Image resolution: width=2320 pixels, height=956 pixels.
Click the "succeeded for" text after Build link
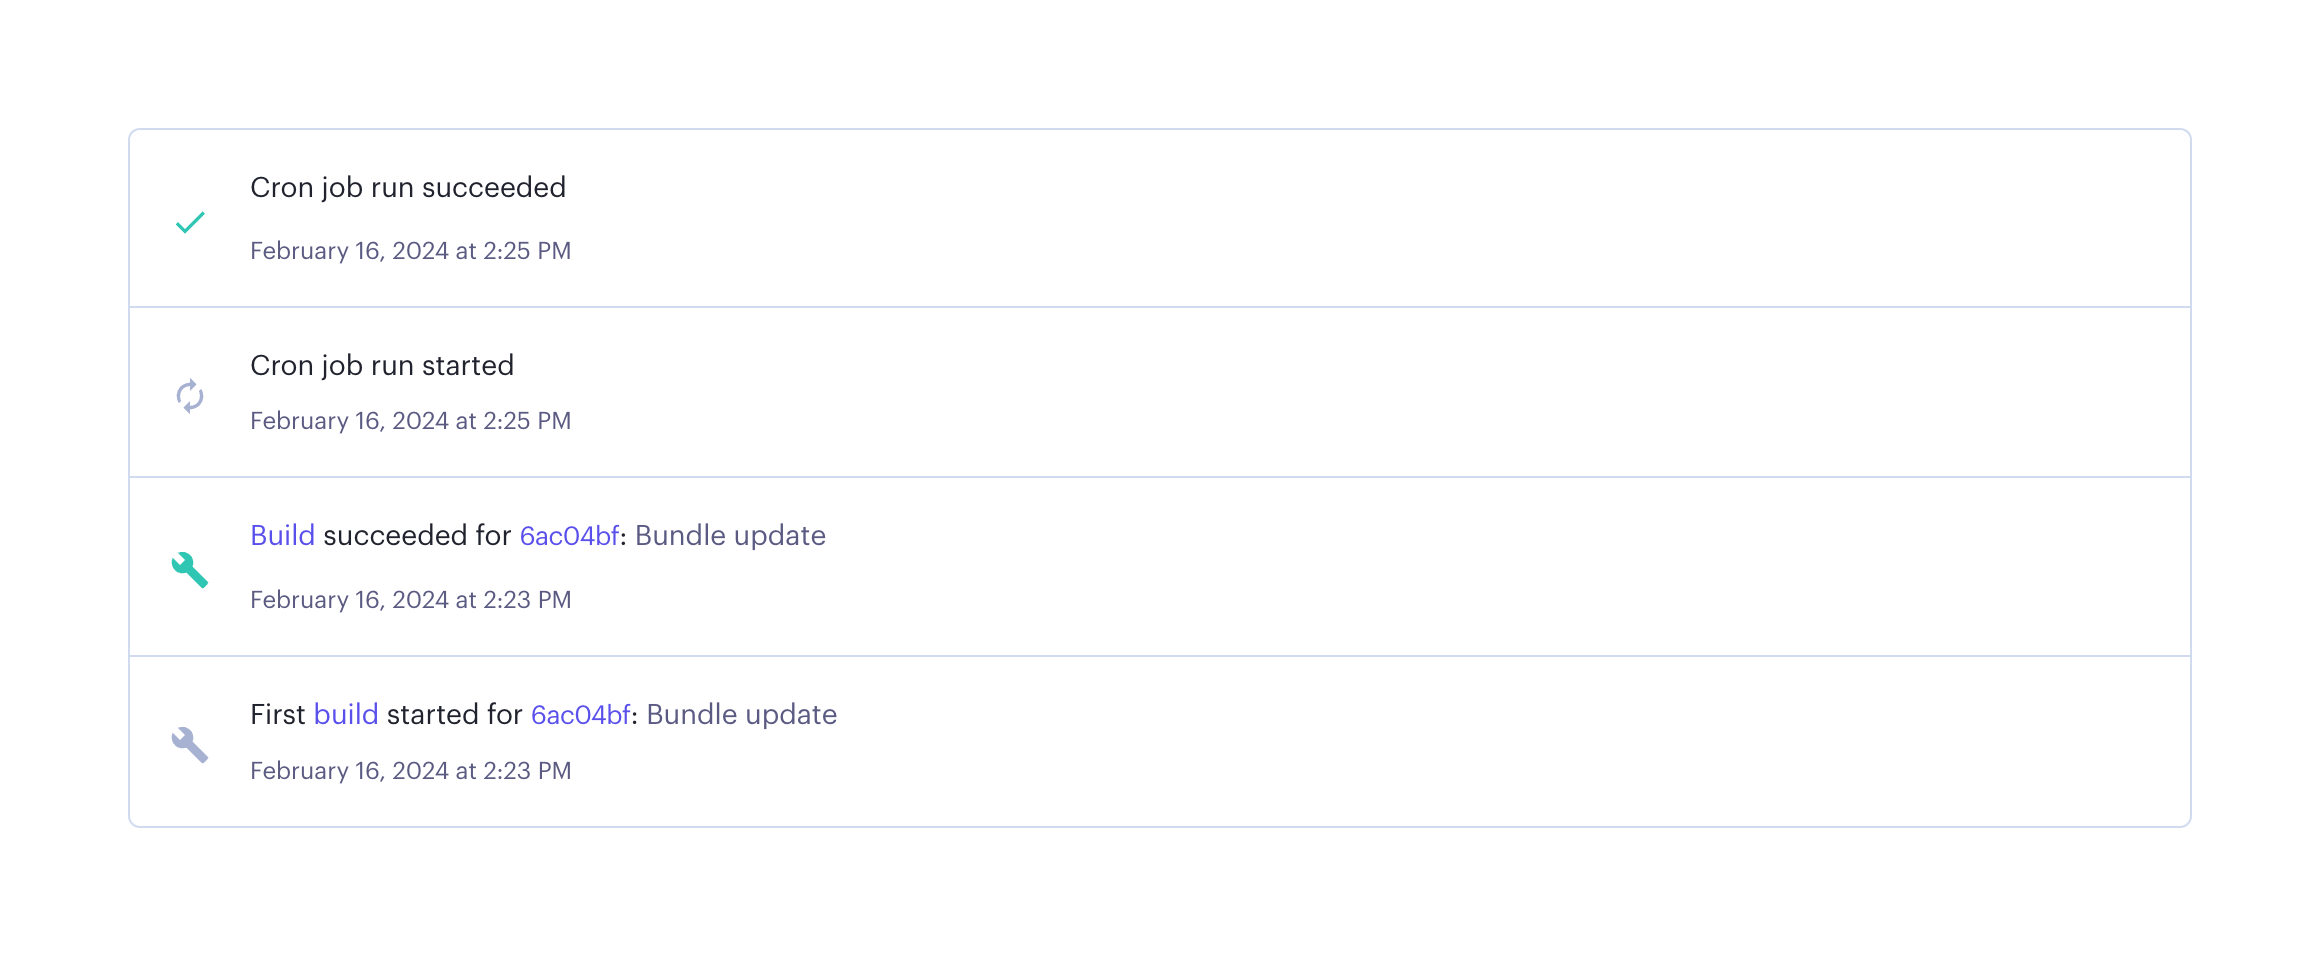pos(417,536)
